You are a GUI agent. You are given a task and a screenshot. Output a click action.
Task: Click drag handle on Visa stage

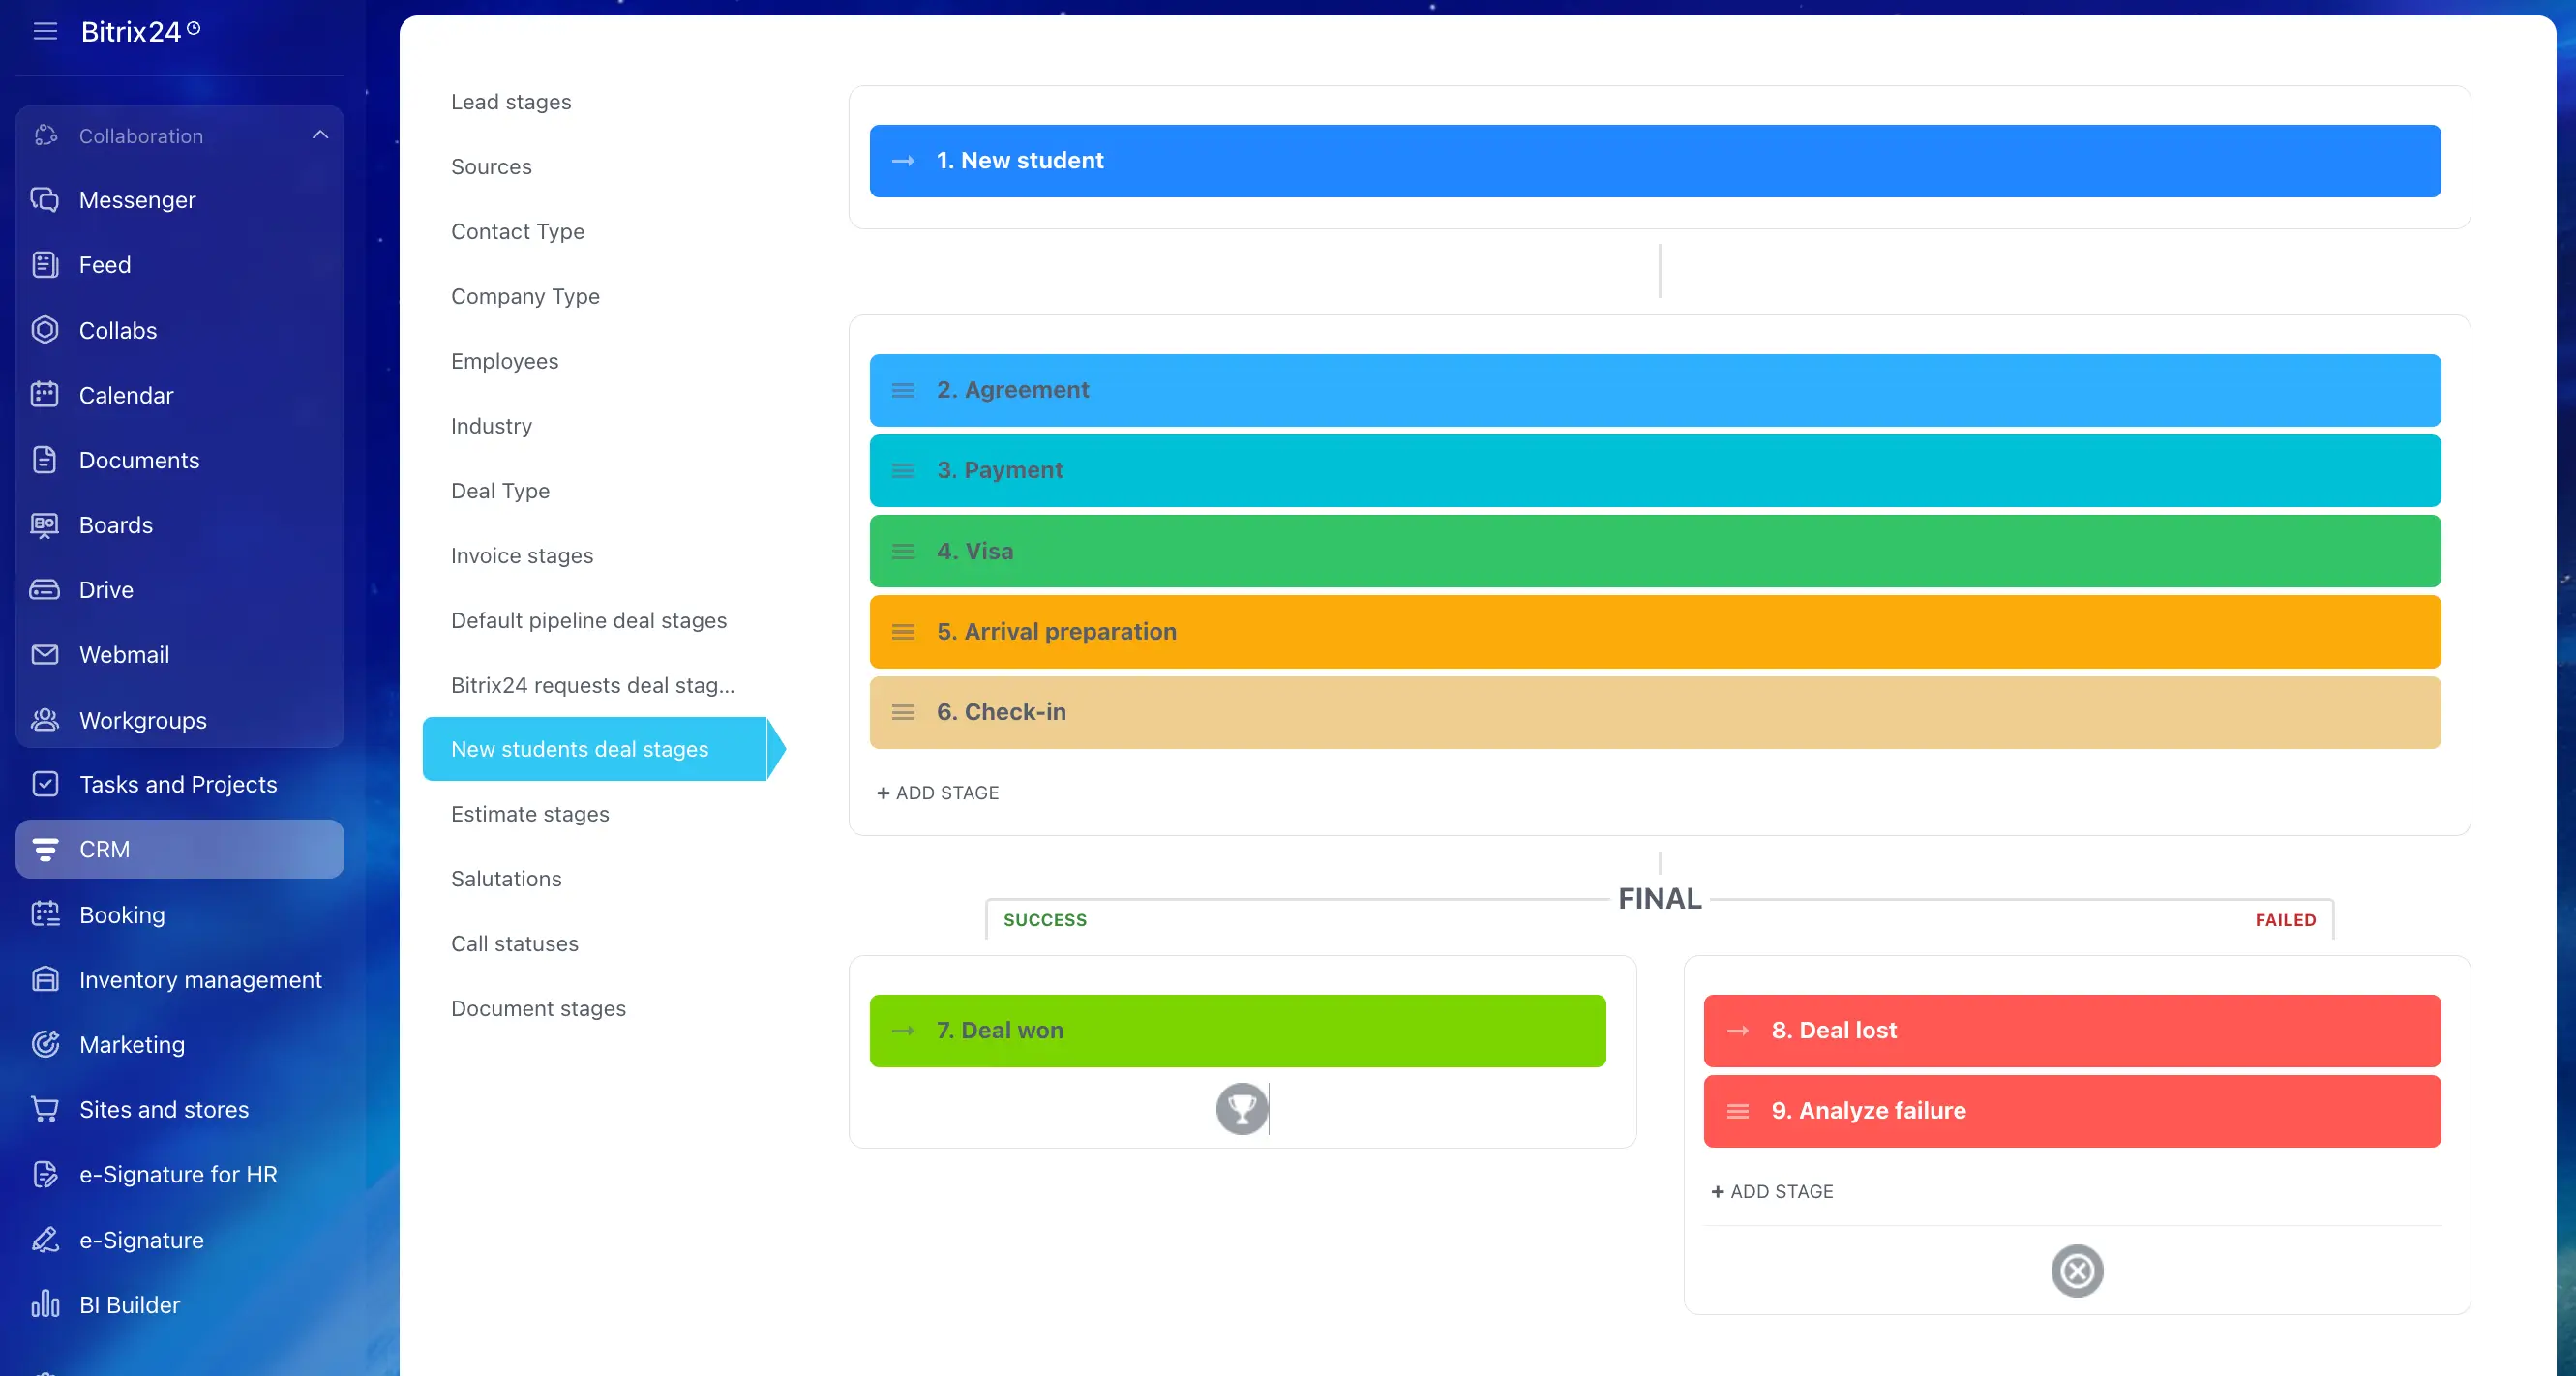point(903,551)
